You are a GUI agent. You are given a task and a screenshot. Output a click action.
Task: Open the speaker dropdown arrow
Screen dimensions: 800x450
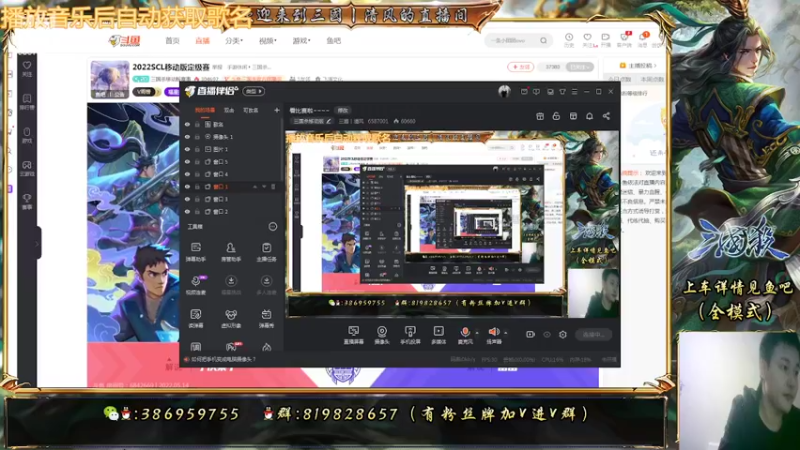[x=506, y=333]
